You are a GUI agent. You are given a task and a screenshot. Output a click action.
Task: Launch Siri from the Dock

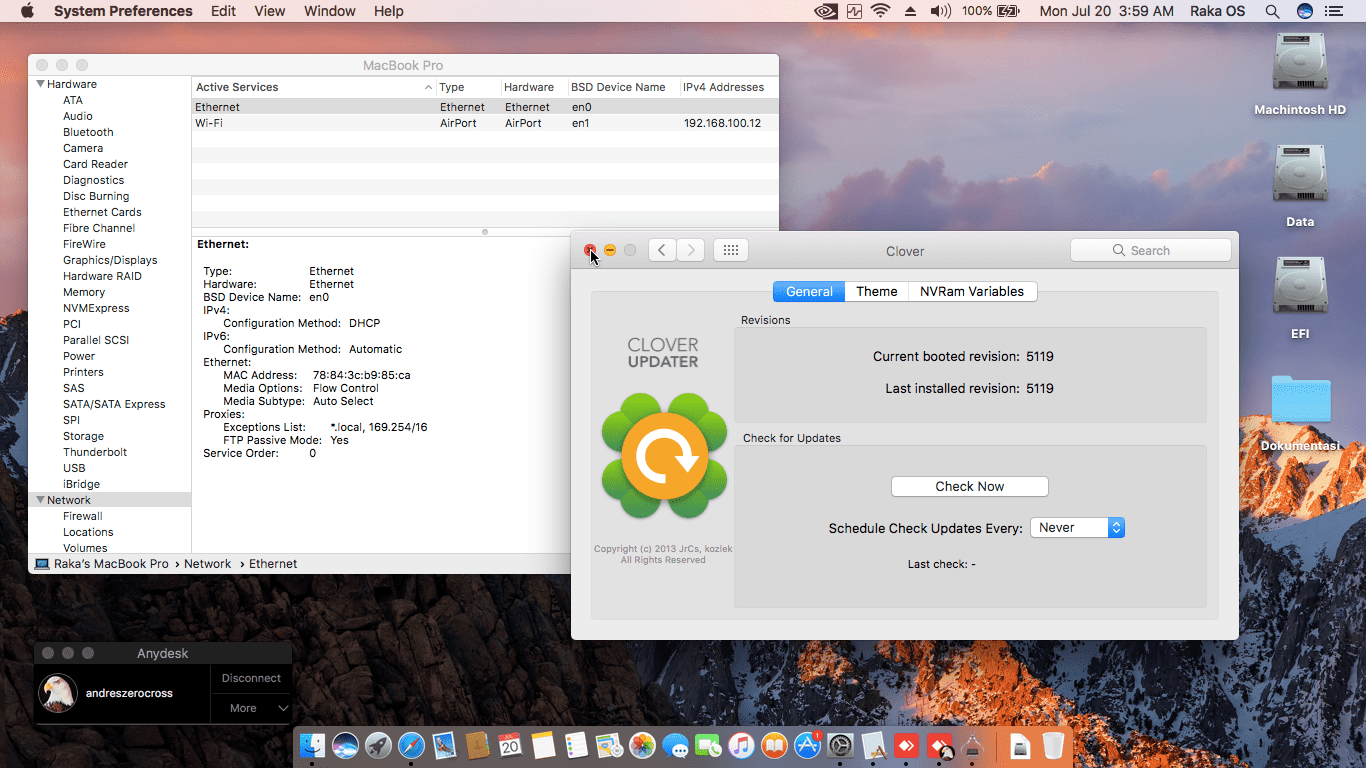346,745
